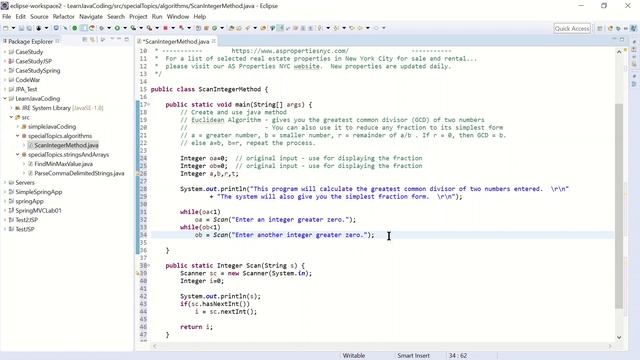
Task: Click the 34 : 62 cursor position status
Action: click(458, 356)
